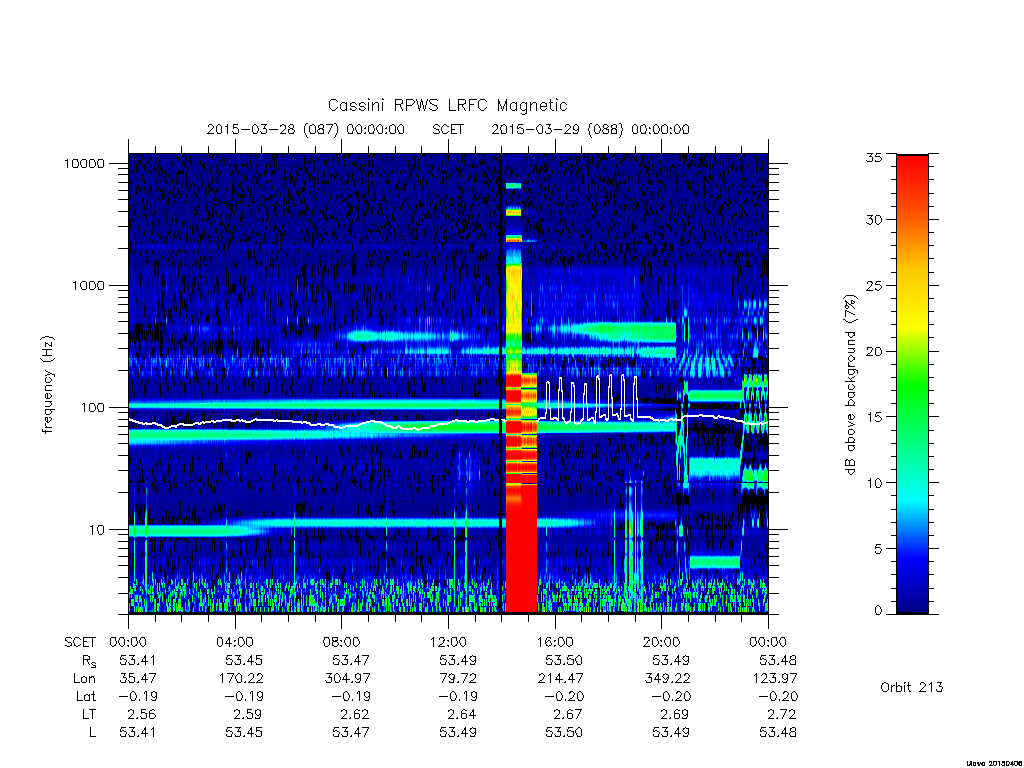The height and width of the screenshot is (768, 1024).
Task: Click the 'Lon' row label
Action: click(84, 679)
